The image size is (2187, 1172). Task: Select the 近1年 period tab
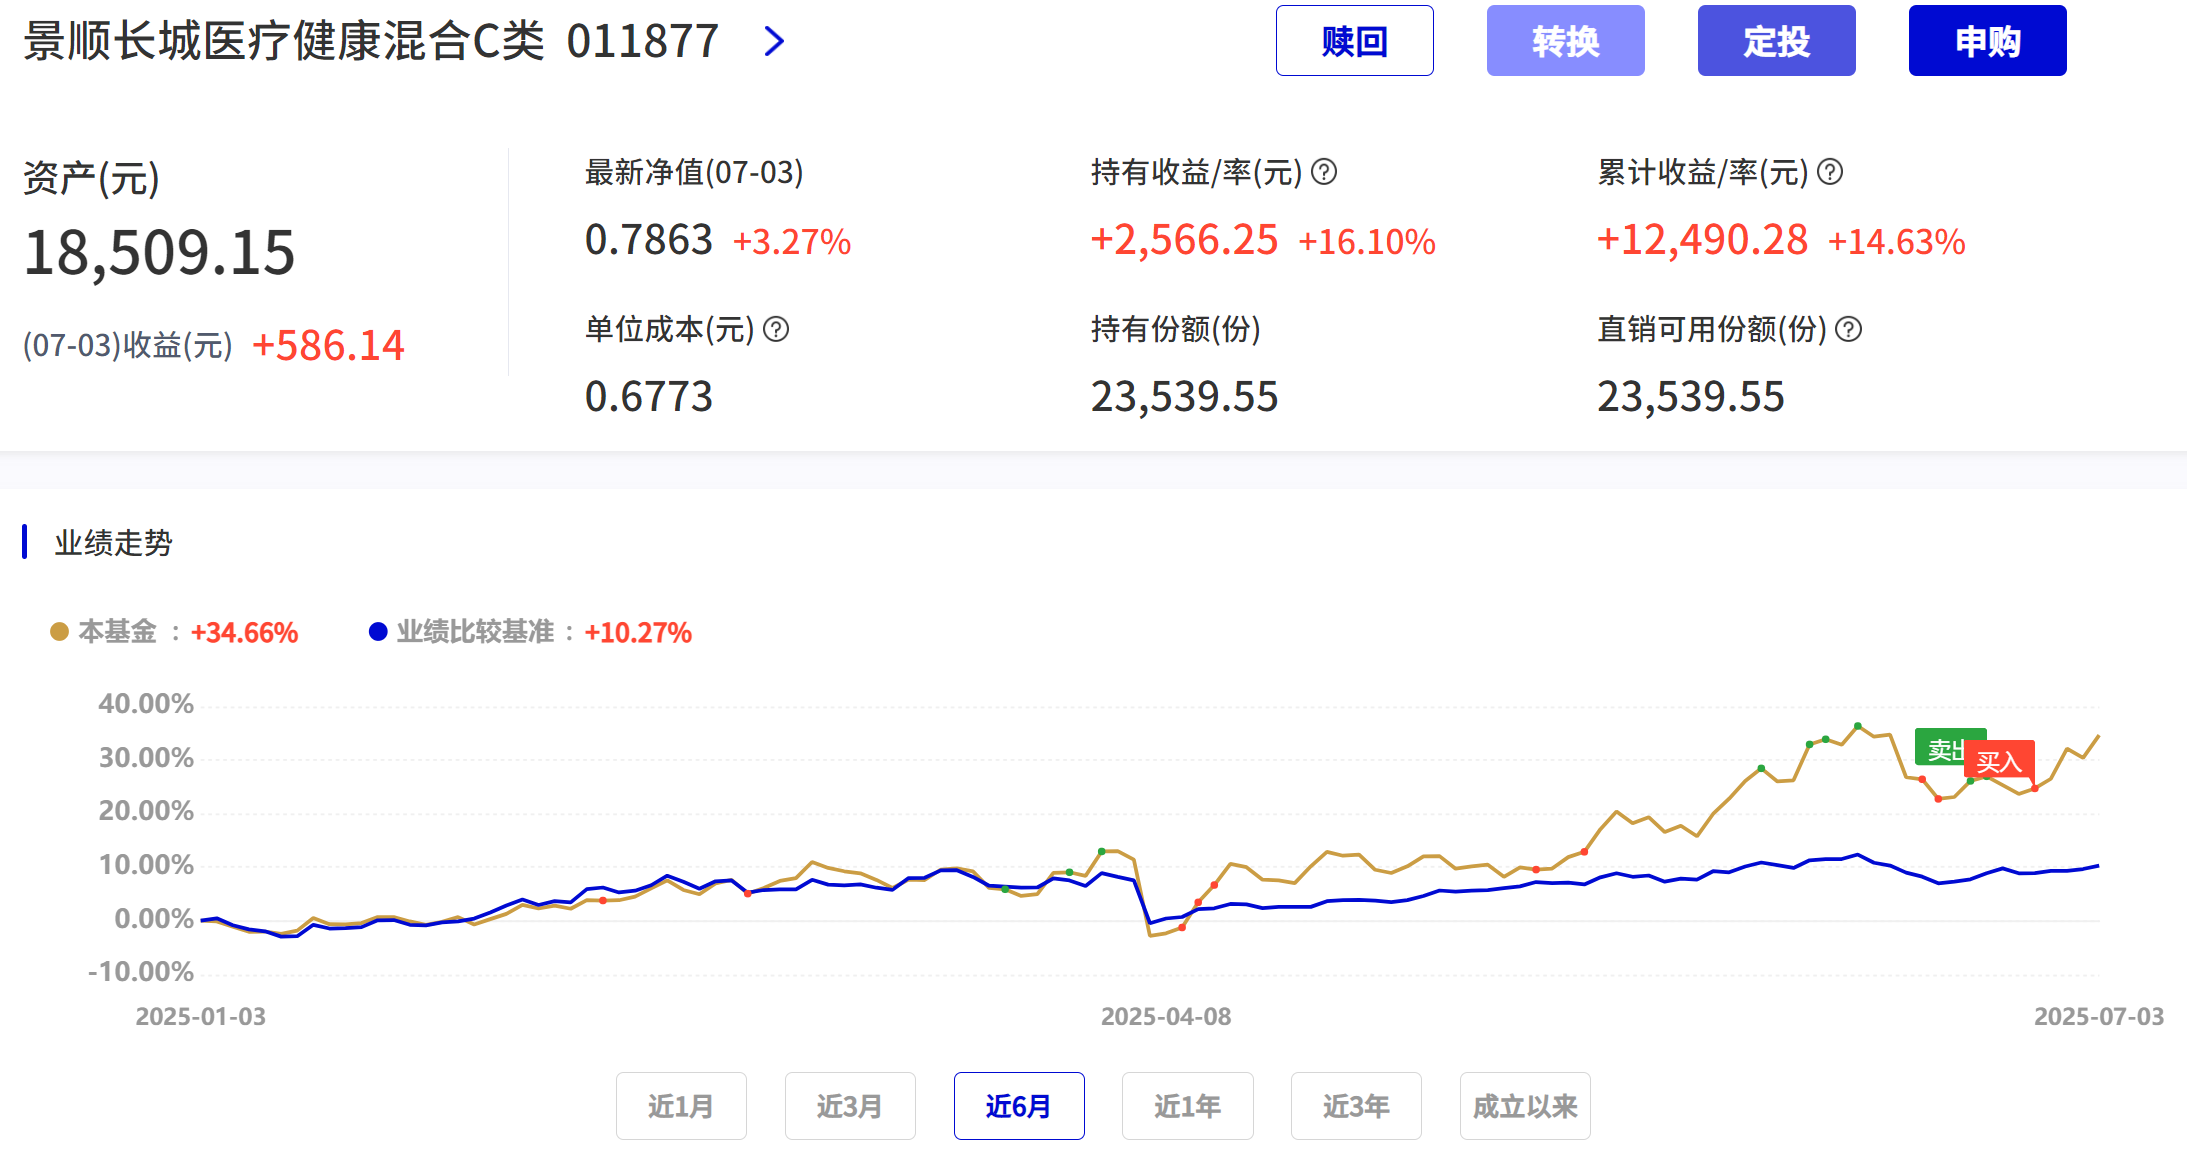1187,1106
